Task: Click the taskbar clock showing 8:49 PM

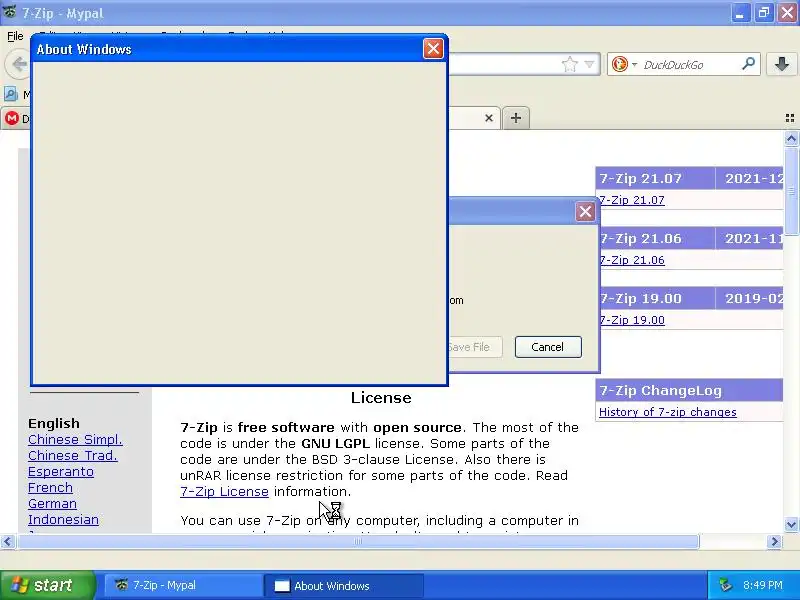Action: pyautogui.click(x=763, y=585)
